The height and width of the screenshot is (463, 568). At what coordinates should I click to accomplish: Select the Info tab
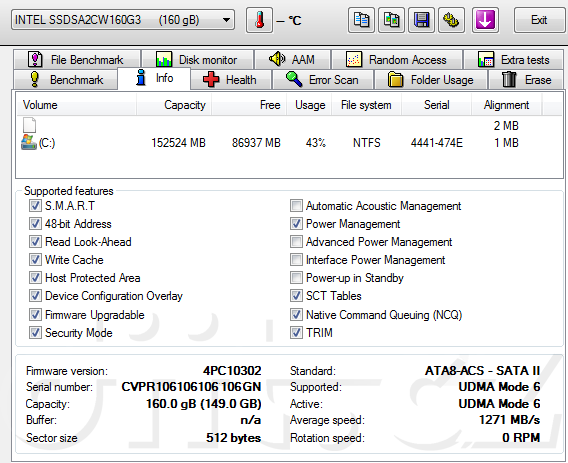(x=154, y=78)
